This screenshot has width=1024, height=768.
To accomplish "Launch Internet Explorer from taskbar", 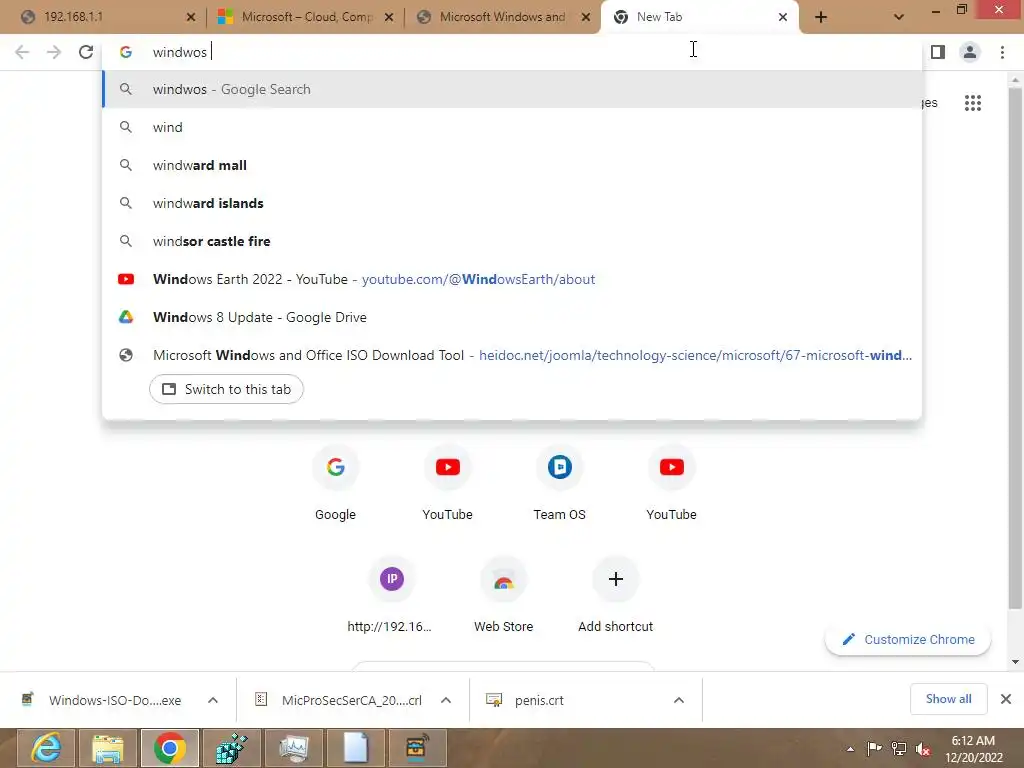I will click(46, 748).
